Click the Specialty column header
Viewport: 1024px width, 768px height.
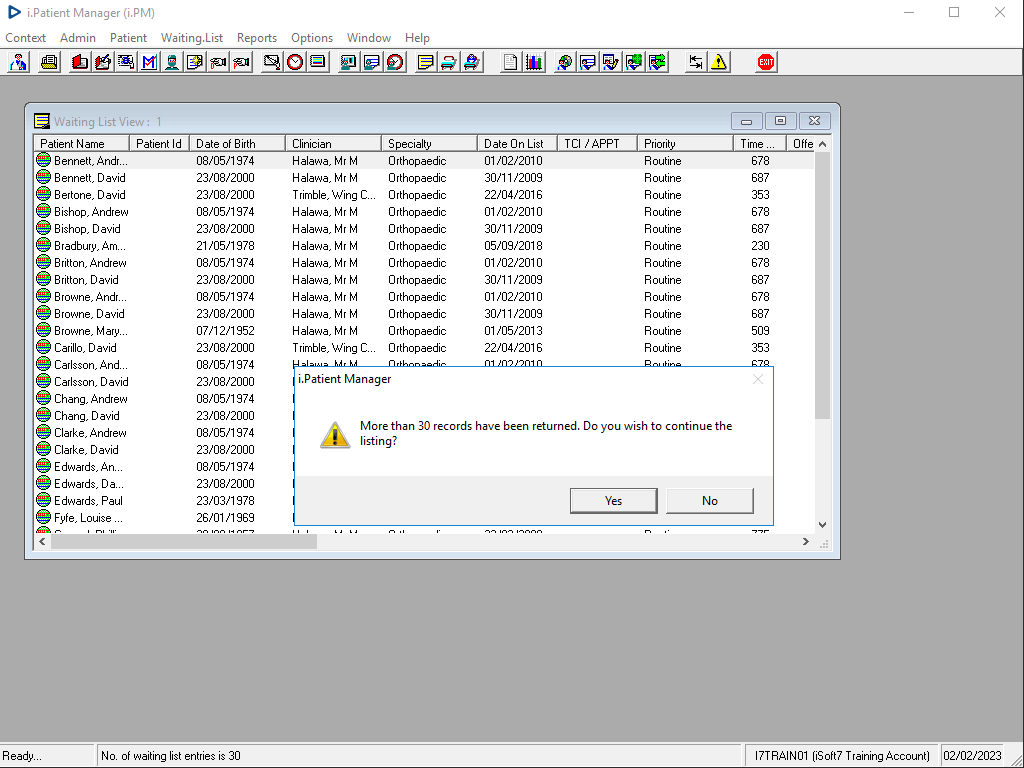[429, 144]
